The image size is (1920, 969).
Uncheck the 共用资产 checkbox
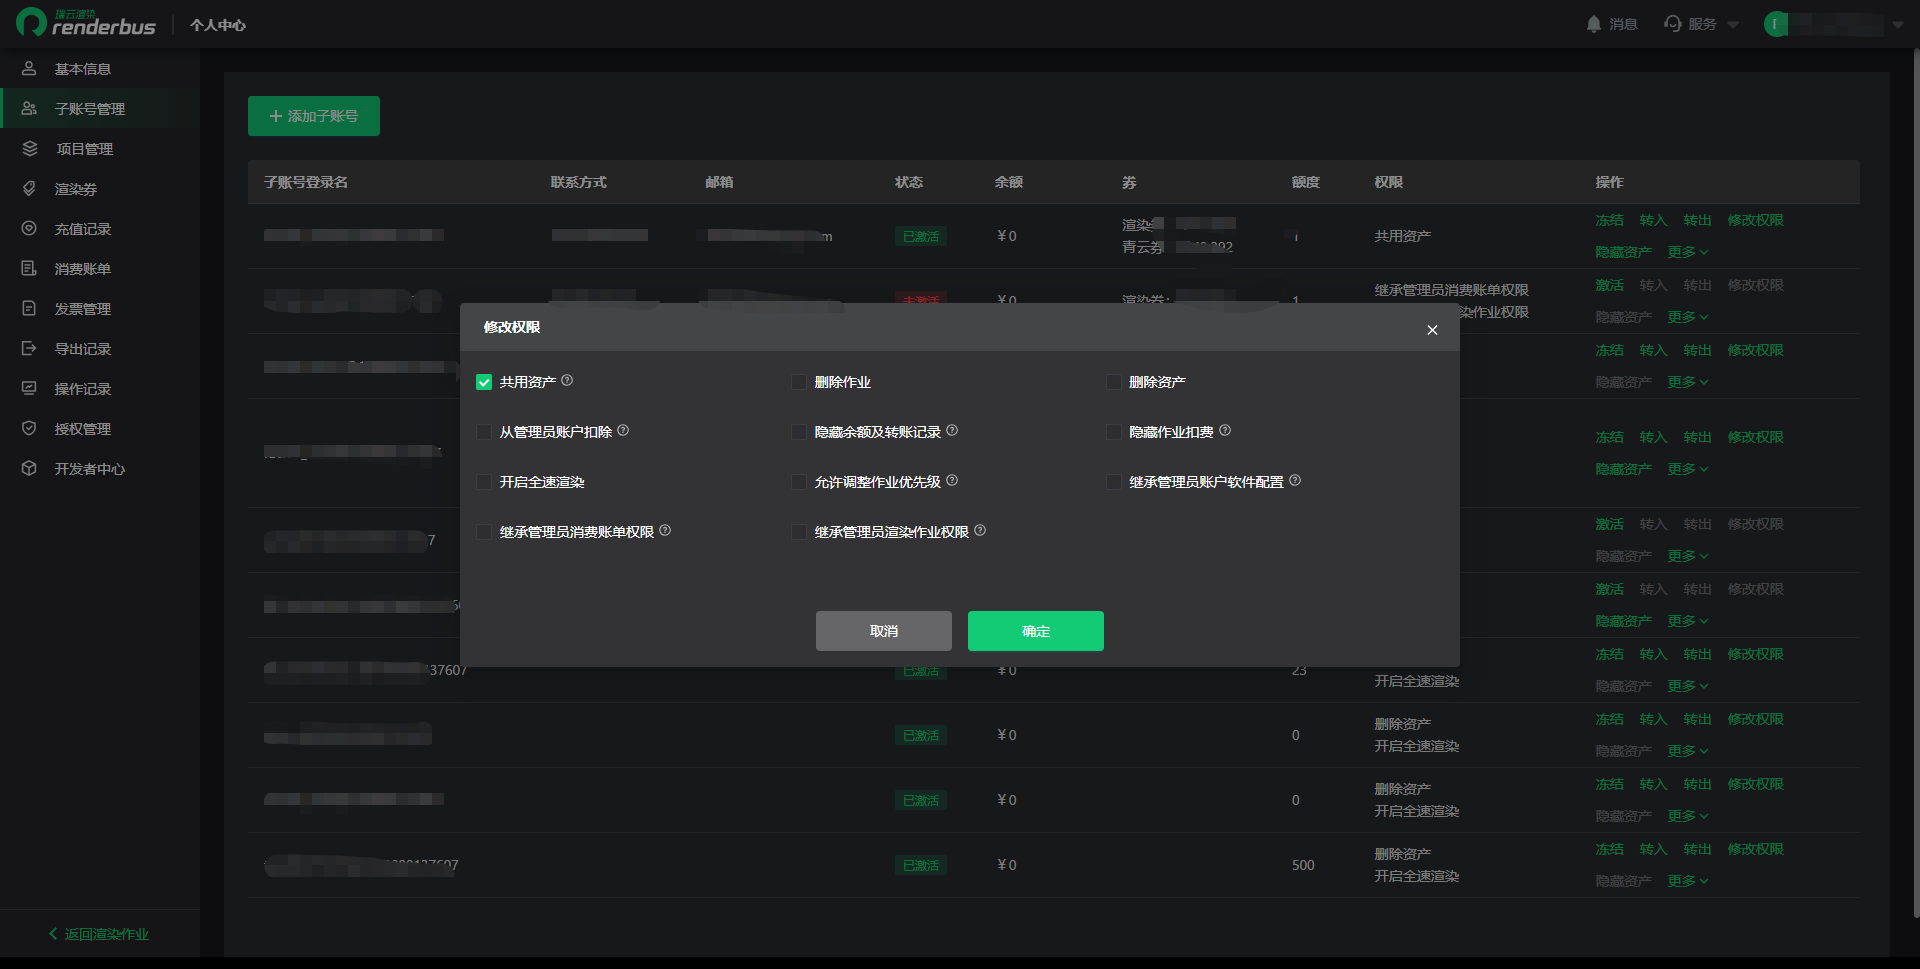484,382
